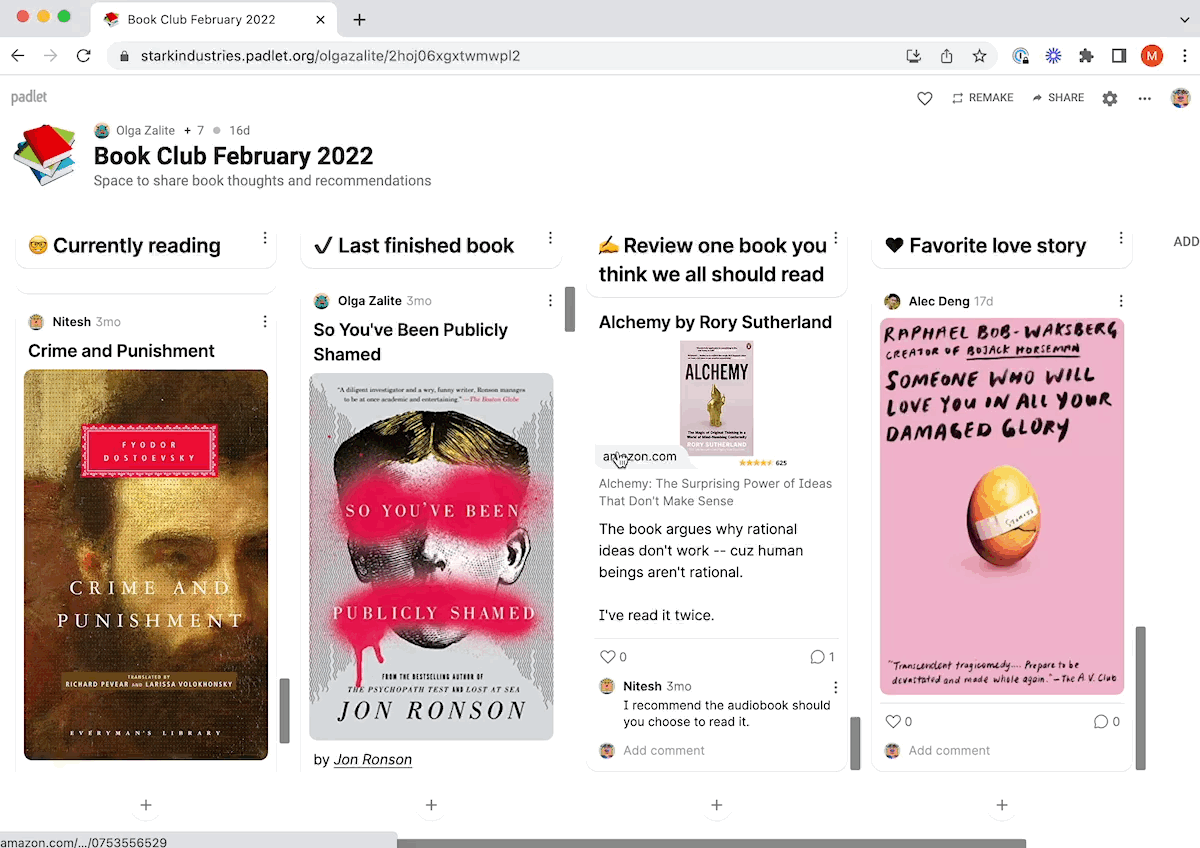Viewport: 1200px width, 848px height.
Task: Click the contributors +7 count
Action: tap(194, 130)
